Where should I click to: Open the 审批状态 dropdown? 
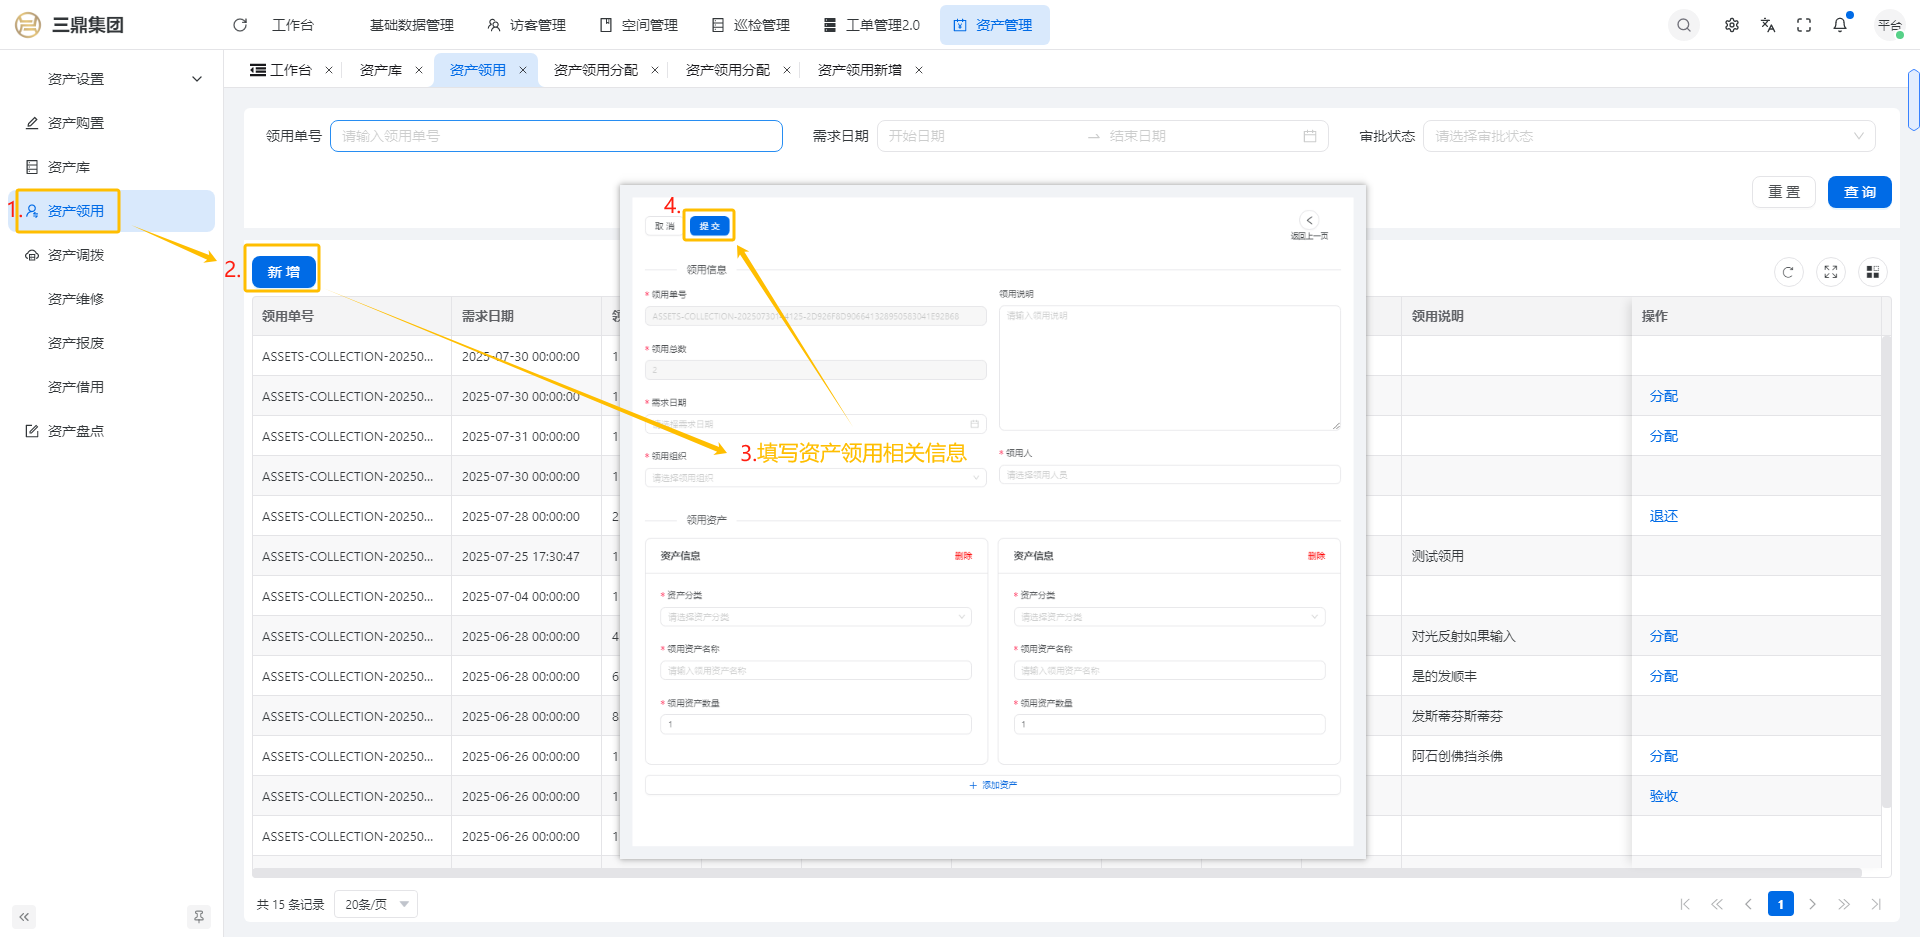pyautogui.click(x=1648, y=136)
